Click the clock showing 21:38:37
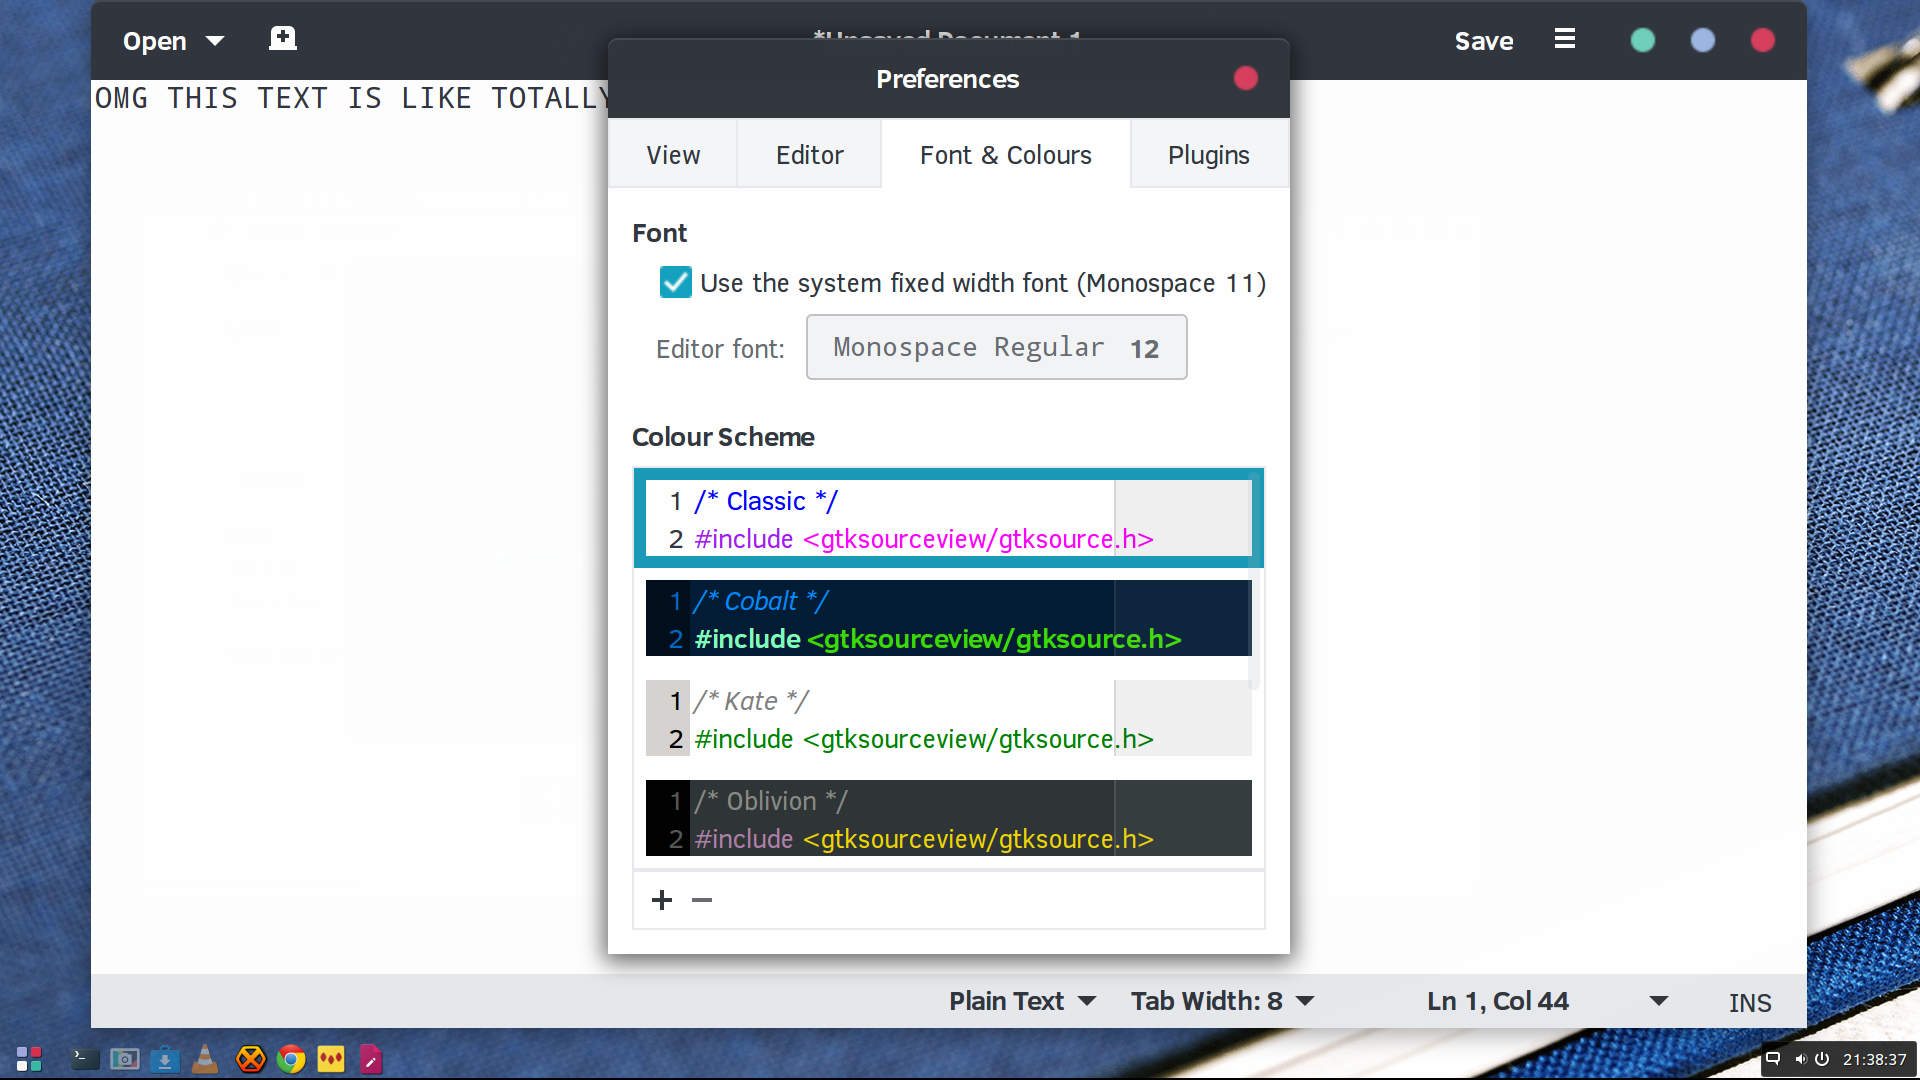The width and height of the screenshot is (1920, 1080). [x=1875, y=1059]
